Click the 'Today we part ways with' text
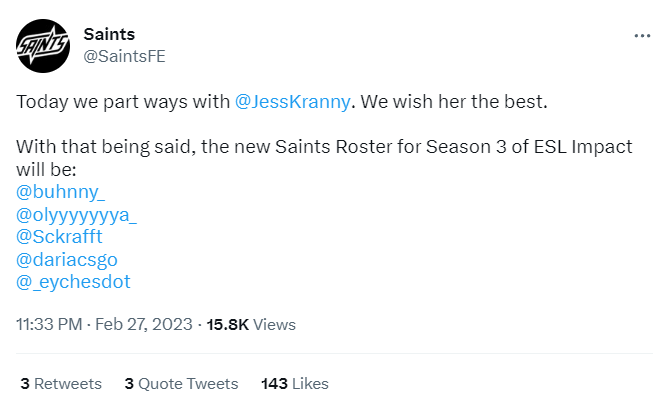The height and width of the screenshot is (404, 668). coord(122,101)
